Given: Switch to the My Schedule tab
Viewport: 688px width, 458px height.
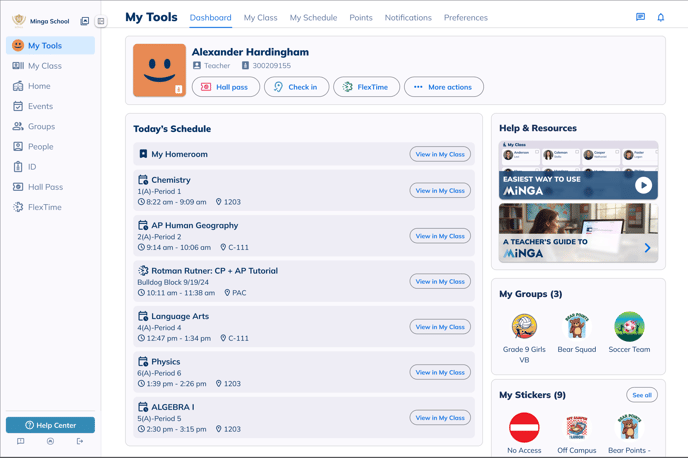Looking at the screenshot, I should click(x=313, y=17).
